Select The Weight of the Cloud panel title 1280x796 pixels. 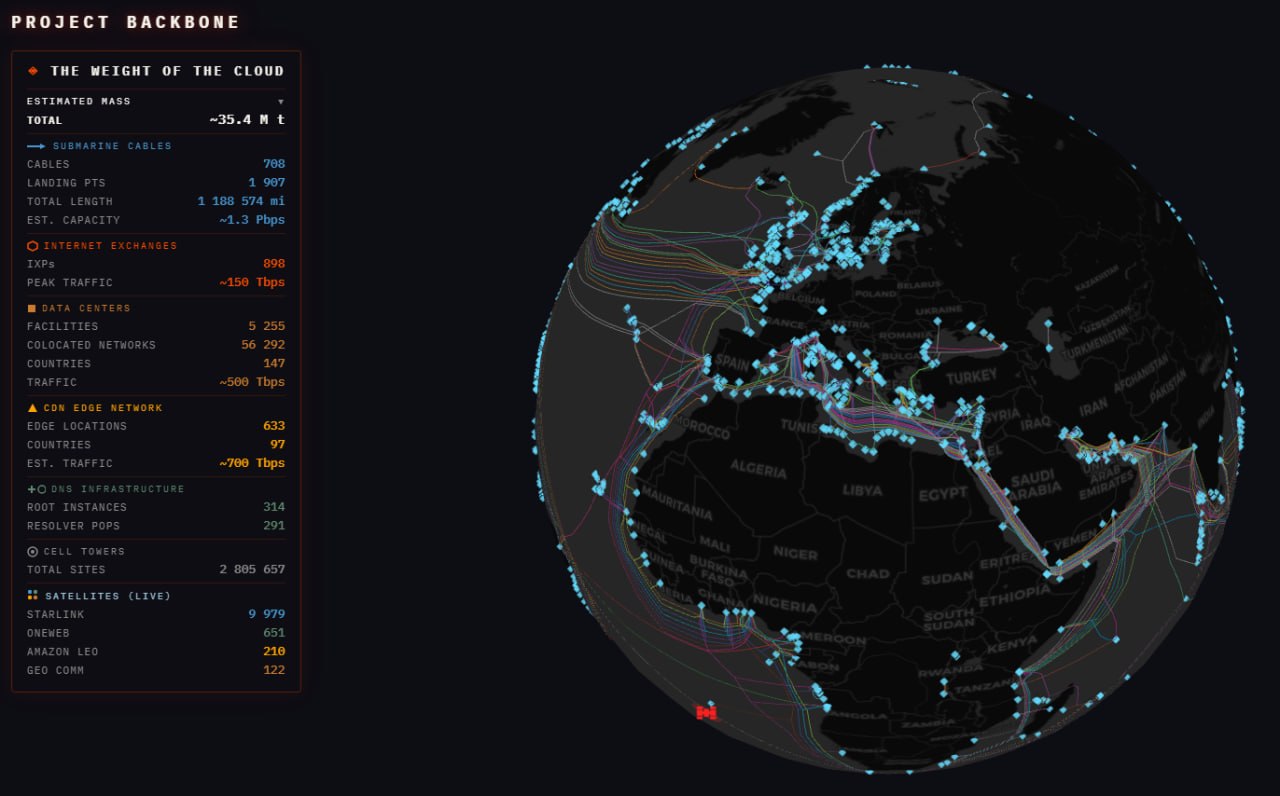[167, 71]
